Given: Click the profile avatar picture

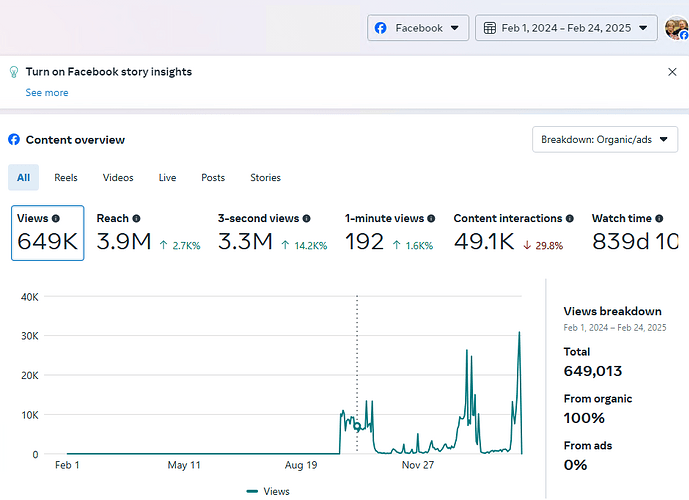Looking at the screenshot, I should 676,28.
